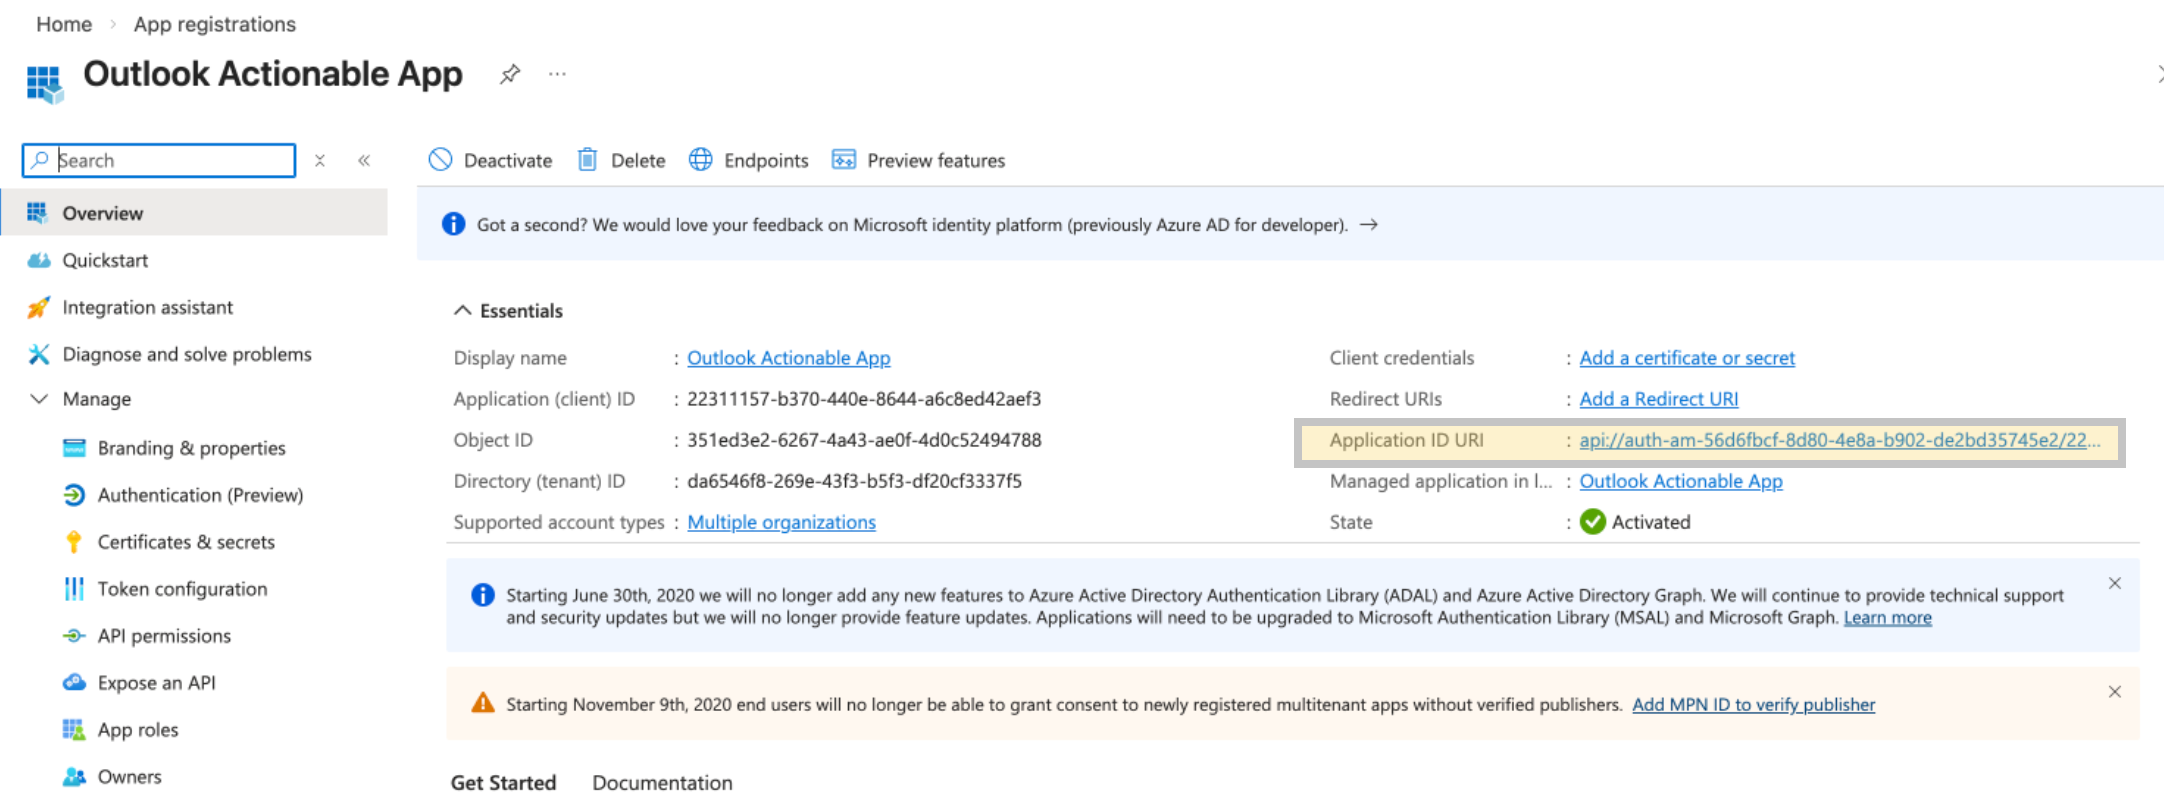Go to Branding & properties
The width and height of the screenshot is (2164, 800).
coord(194,448)
